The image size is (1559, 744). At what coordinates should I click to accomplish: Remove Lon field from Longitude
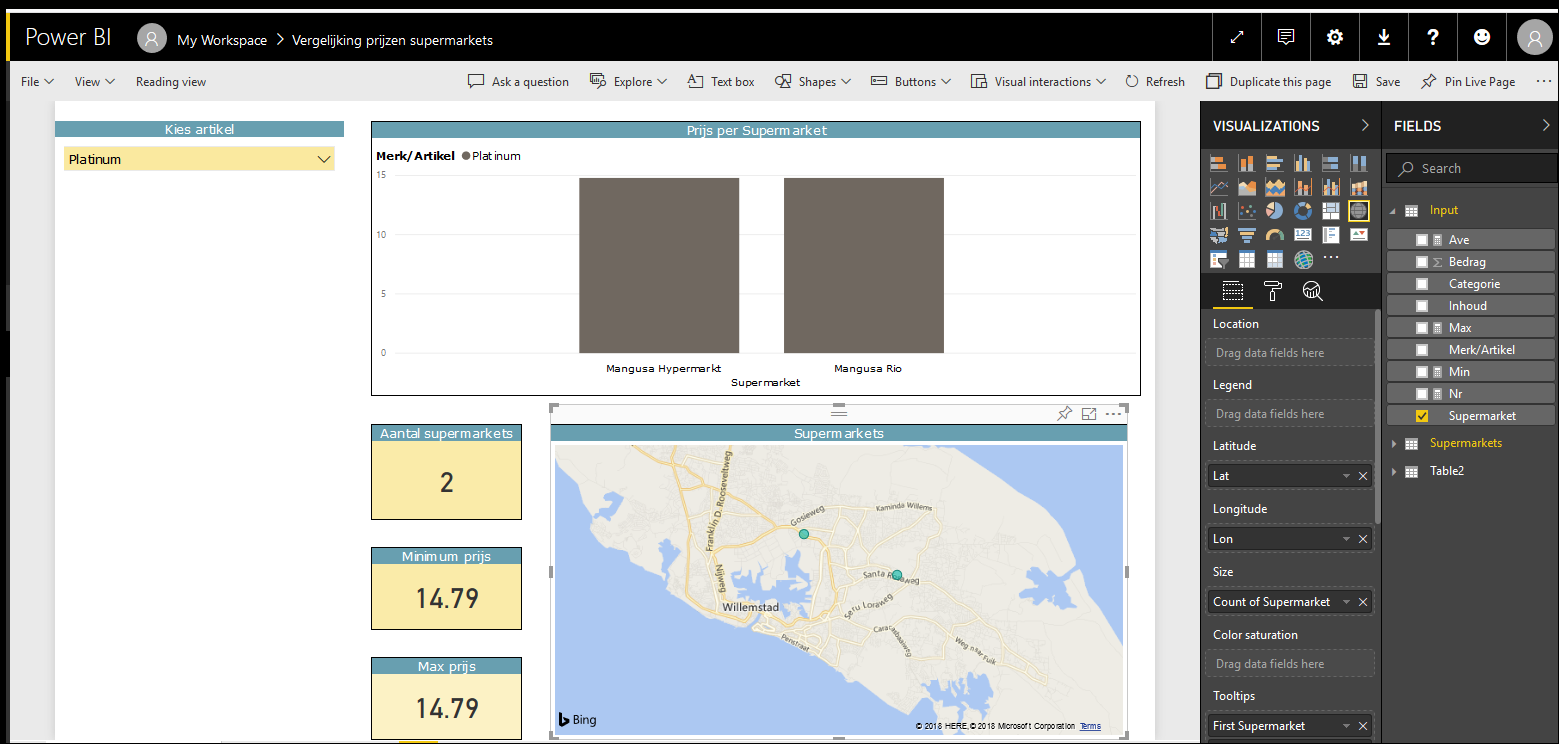point(1363,539)
